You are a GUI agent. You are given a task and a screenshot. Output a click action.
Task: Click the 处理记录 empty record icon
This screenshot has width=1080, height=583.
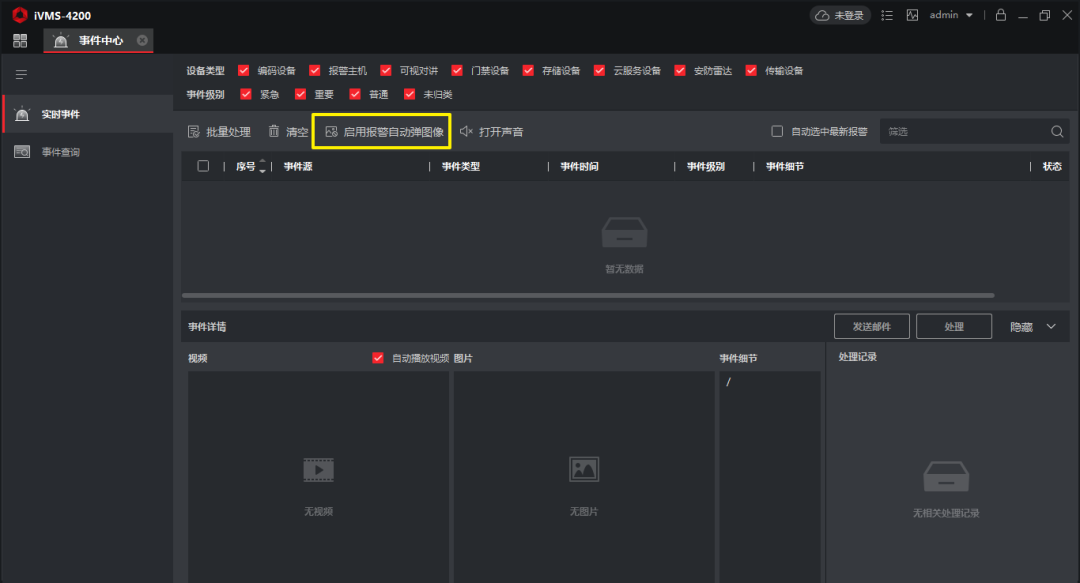point(946,477)
